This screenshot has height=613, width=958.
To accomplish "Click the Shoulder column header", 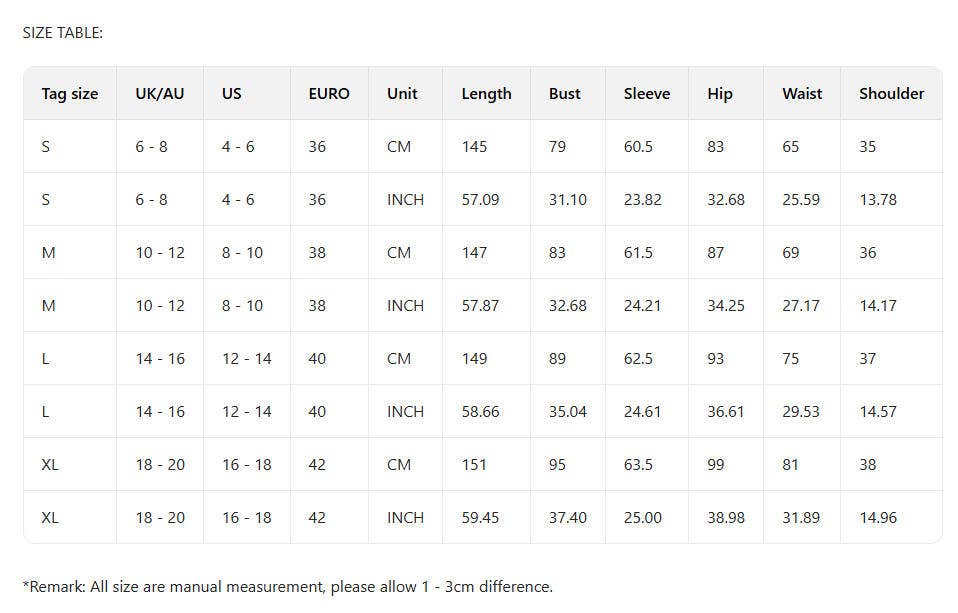I will 891,94.
